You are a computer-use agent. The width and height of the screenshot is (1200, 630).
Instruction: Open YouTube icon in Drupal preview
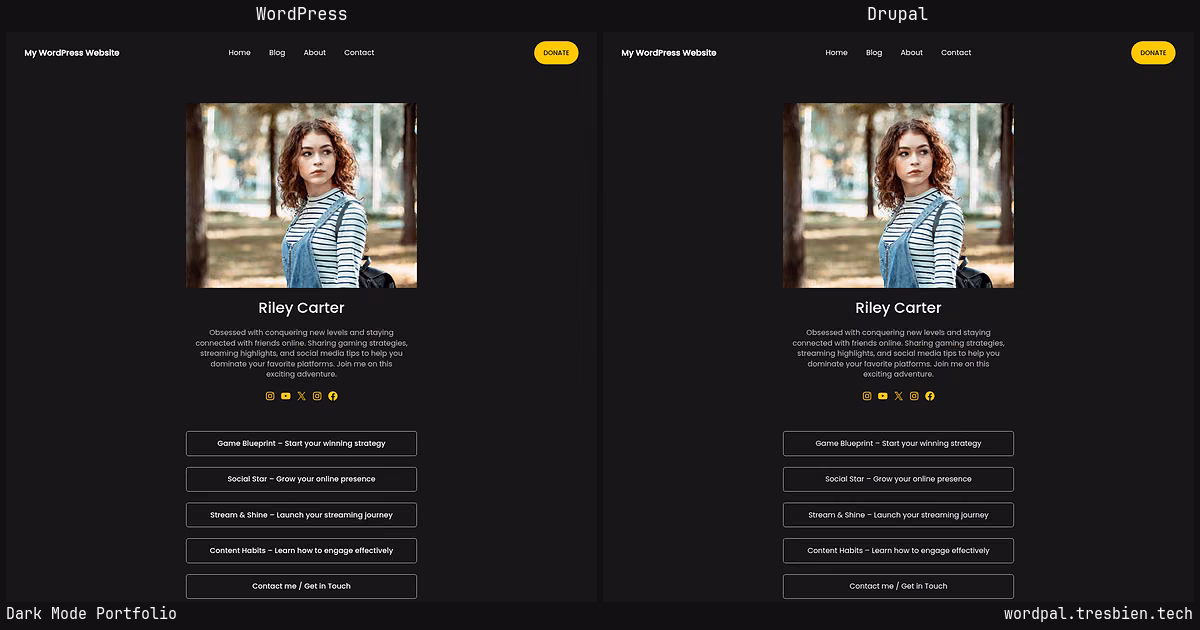pos(882,396)
